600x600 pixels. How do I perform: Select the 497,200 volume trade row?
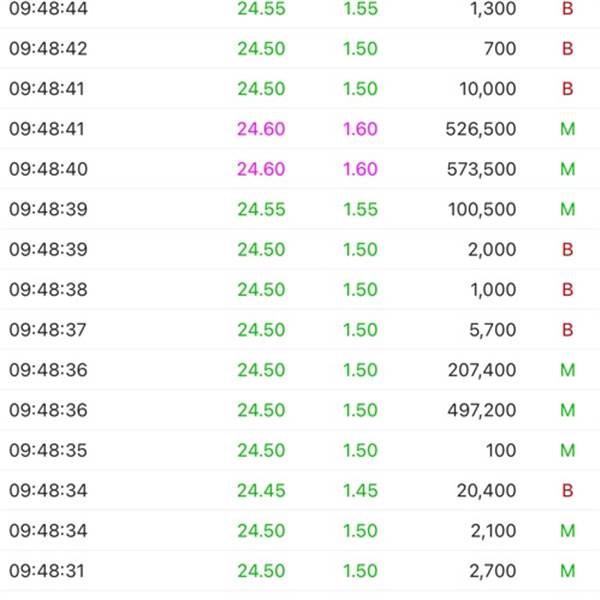pyautogui.click(x=300, y=410)
